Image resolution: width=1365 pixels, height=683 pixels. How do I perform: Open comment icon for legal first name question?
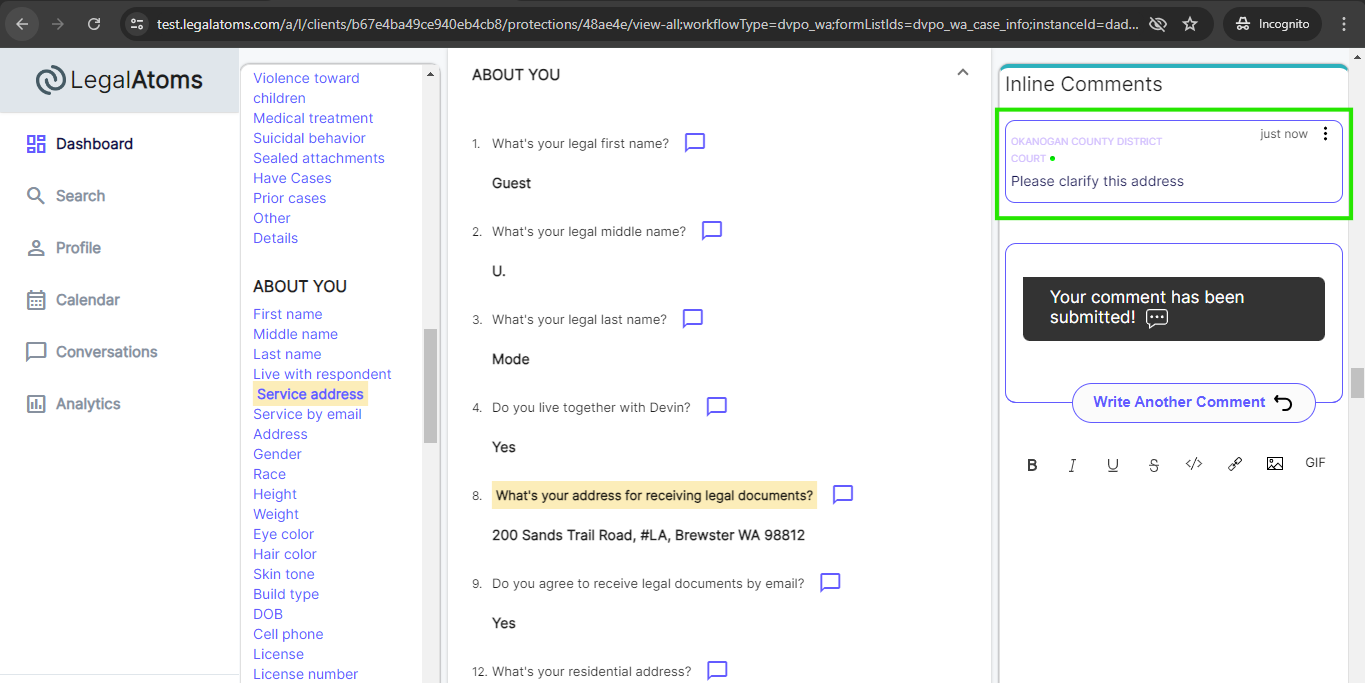click(x=695, y=143)
